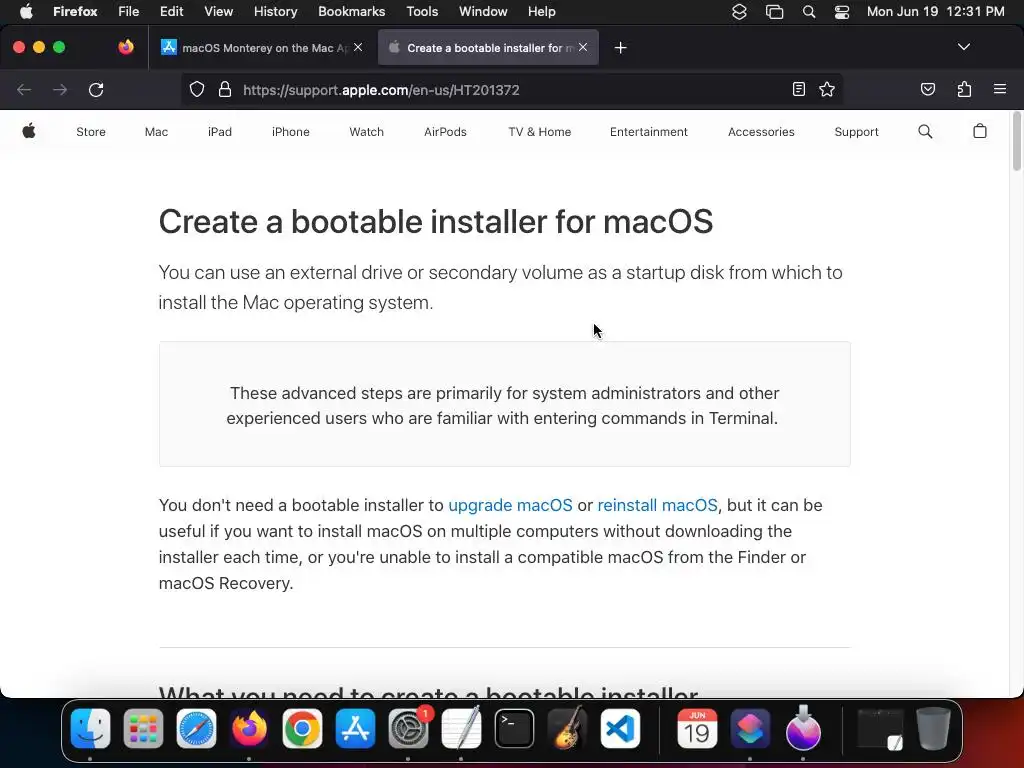Click the back arrow in Firefox toolbar
This screenshot has width=1024, height=768.
(x=24, y=89)
